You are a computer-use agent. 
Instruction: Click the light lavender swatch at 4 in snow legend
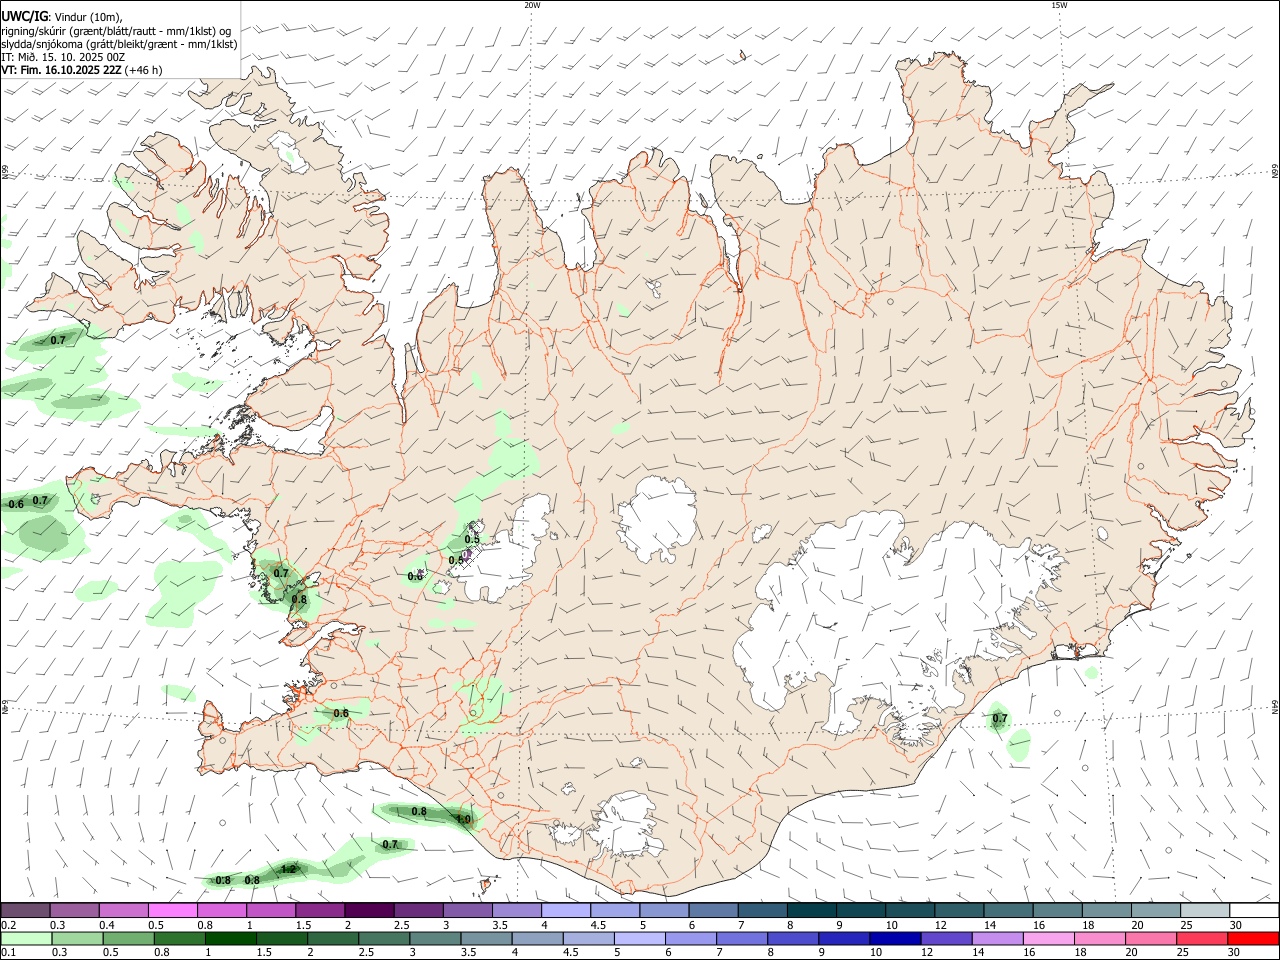coord(565,910)
